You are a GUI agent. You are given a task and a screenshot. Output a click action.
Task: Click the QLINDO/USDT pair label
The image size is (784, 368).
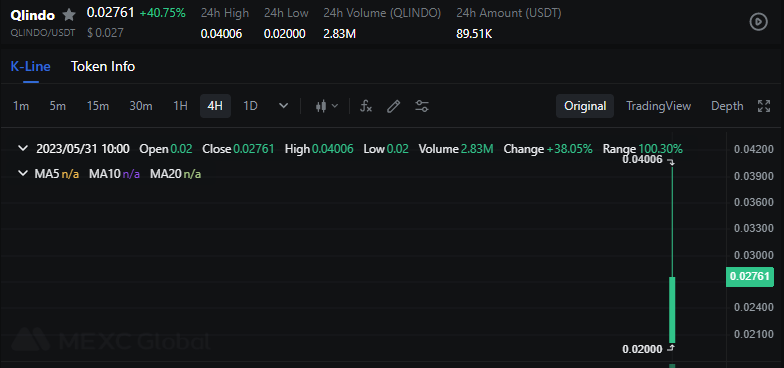tap(42, 33)
